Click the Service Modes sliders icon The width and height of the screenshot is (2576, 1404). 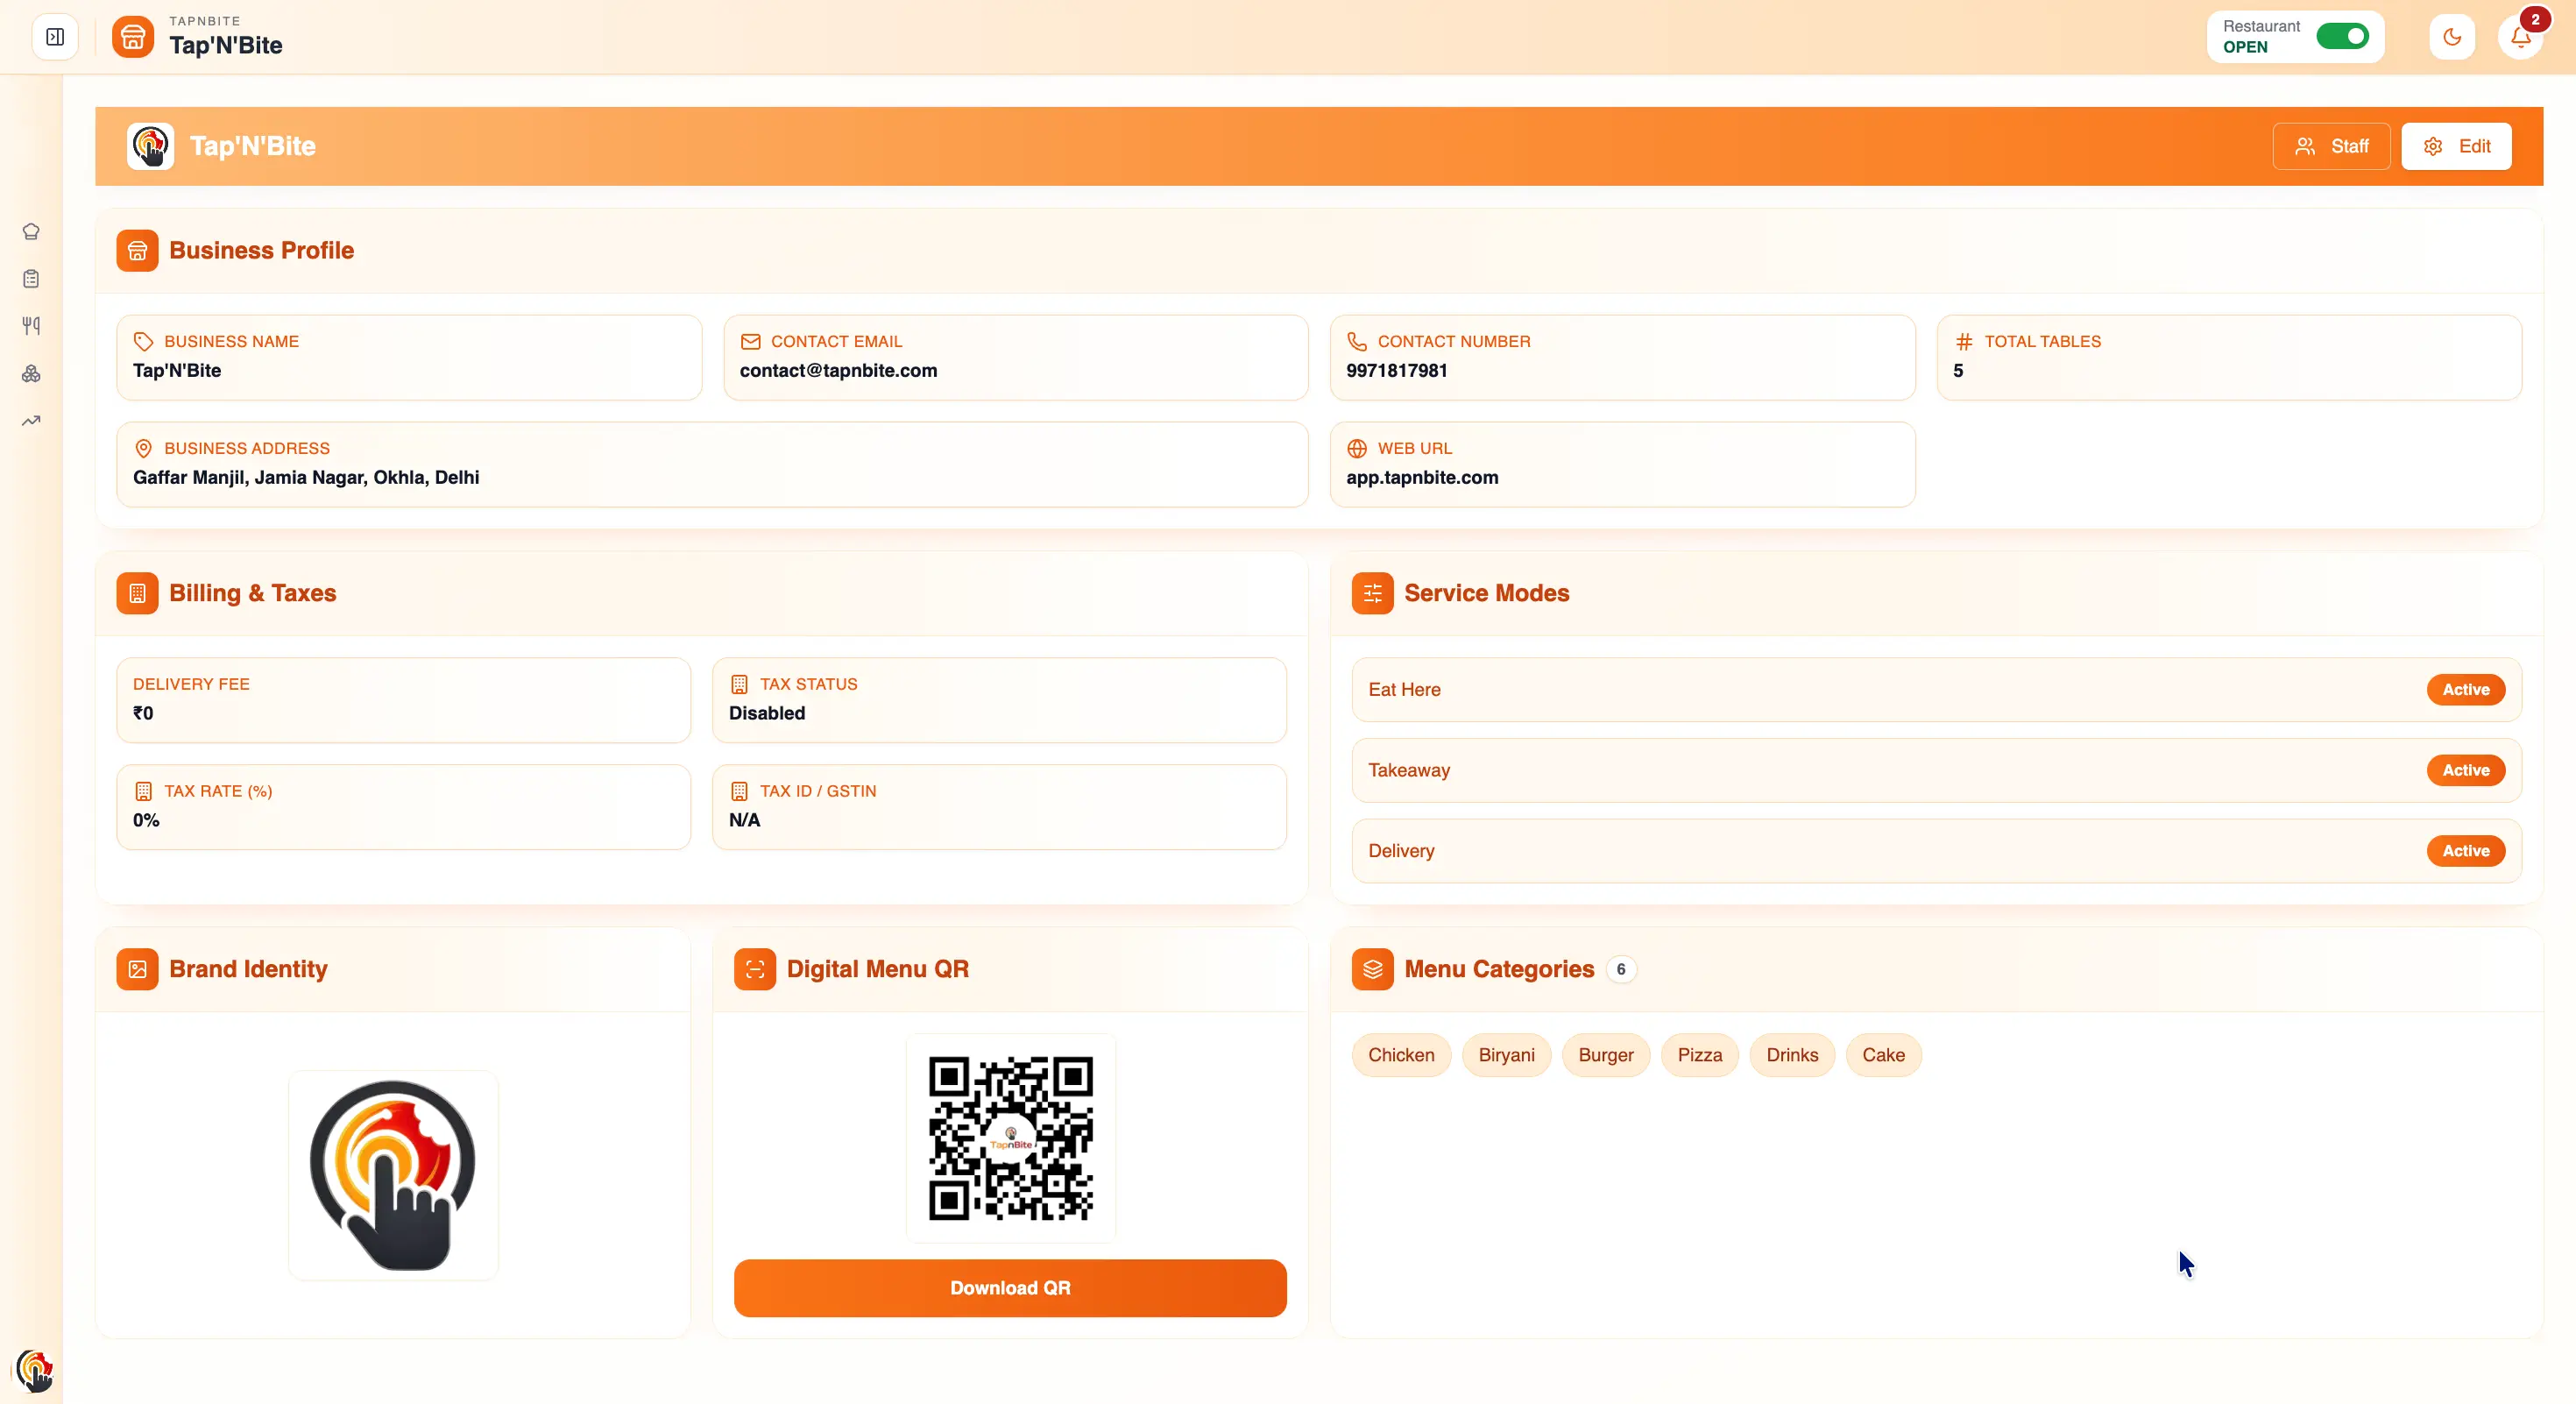[x=1372, y=593]
